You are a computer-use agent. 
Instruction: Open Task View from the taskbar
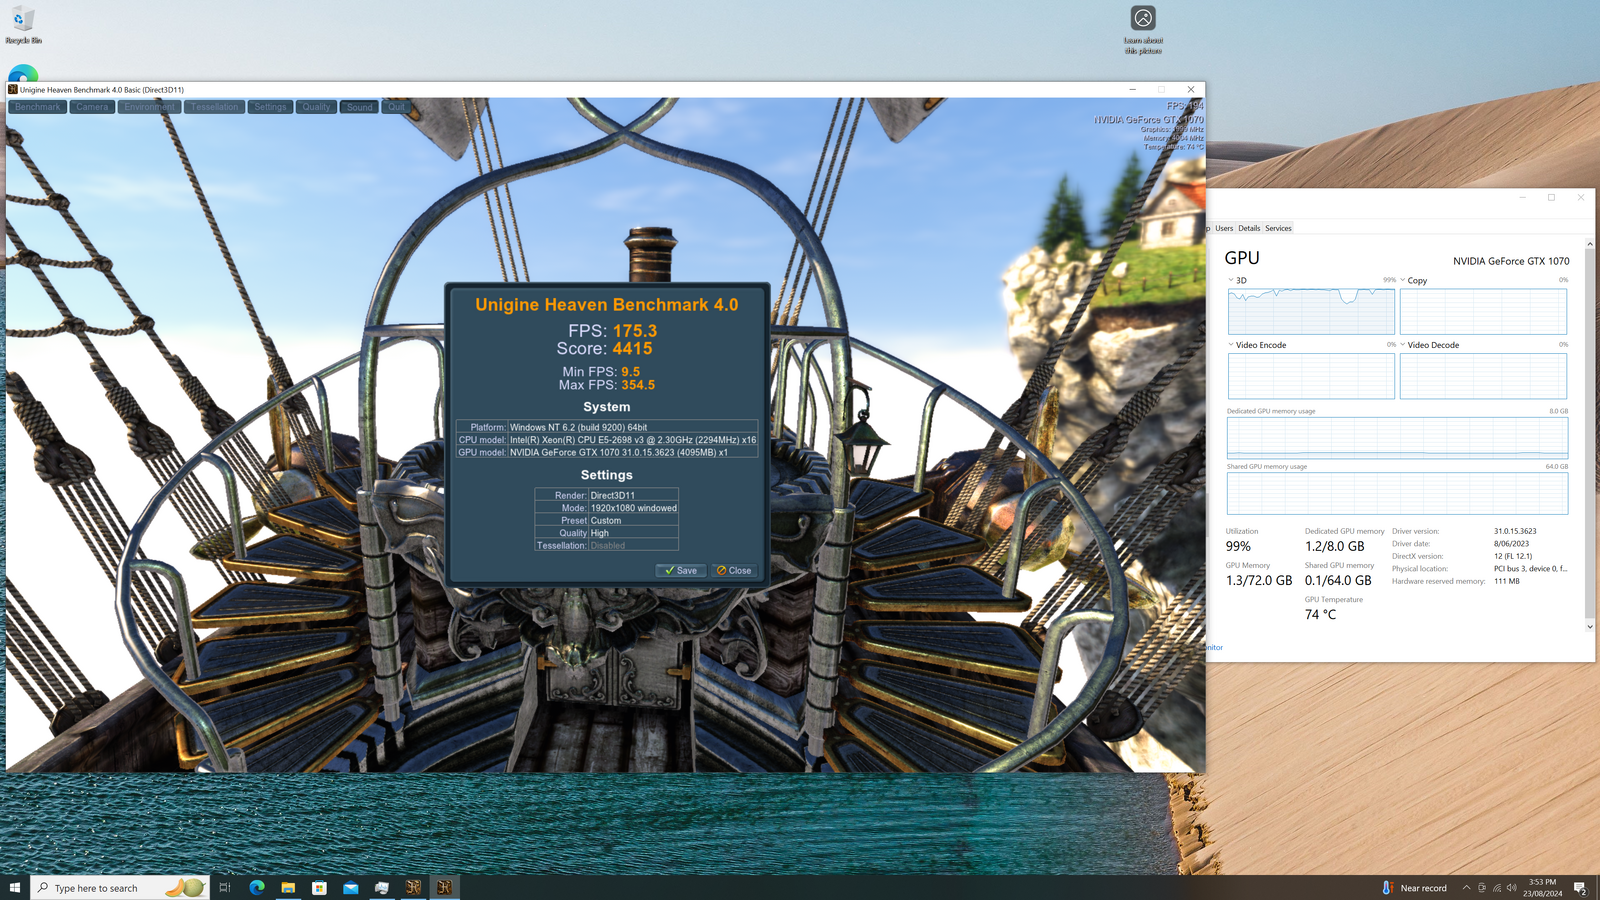[225, 888]
